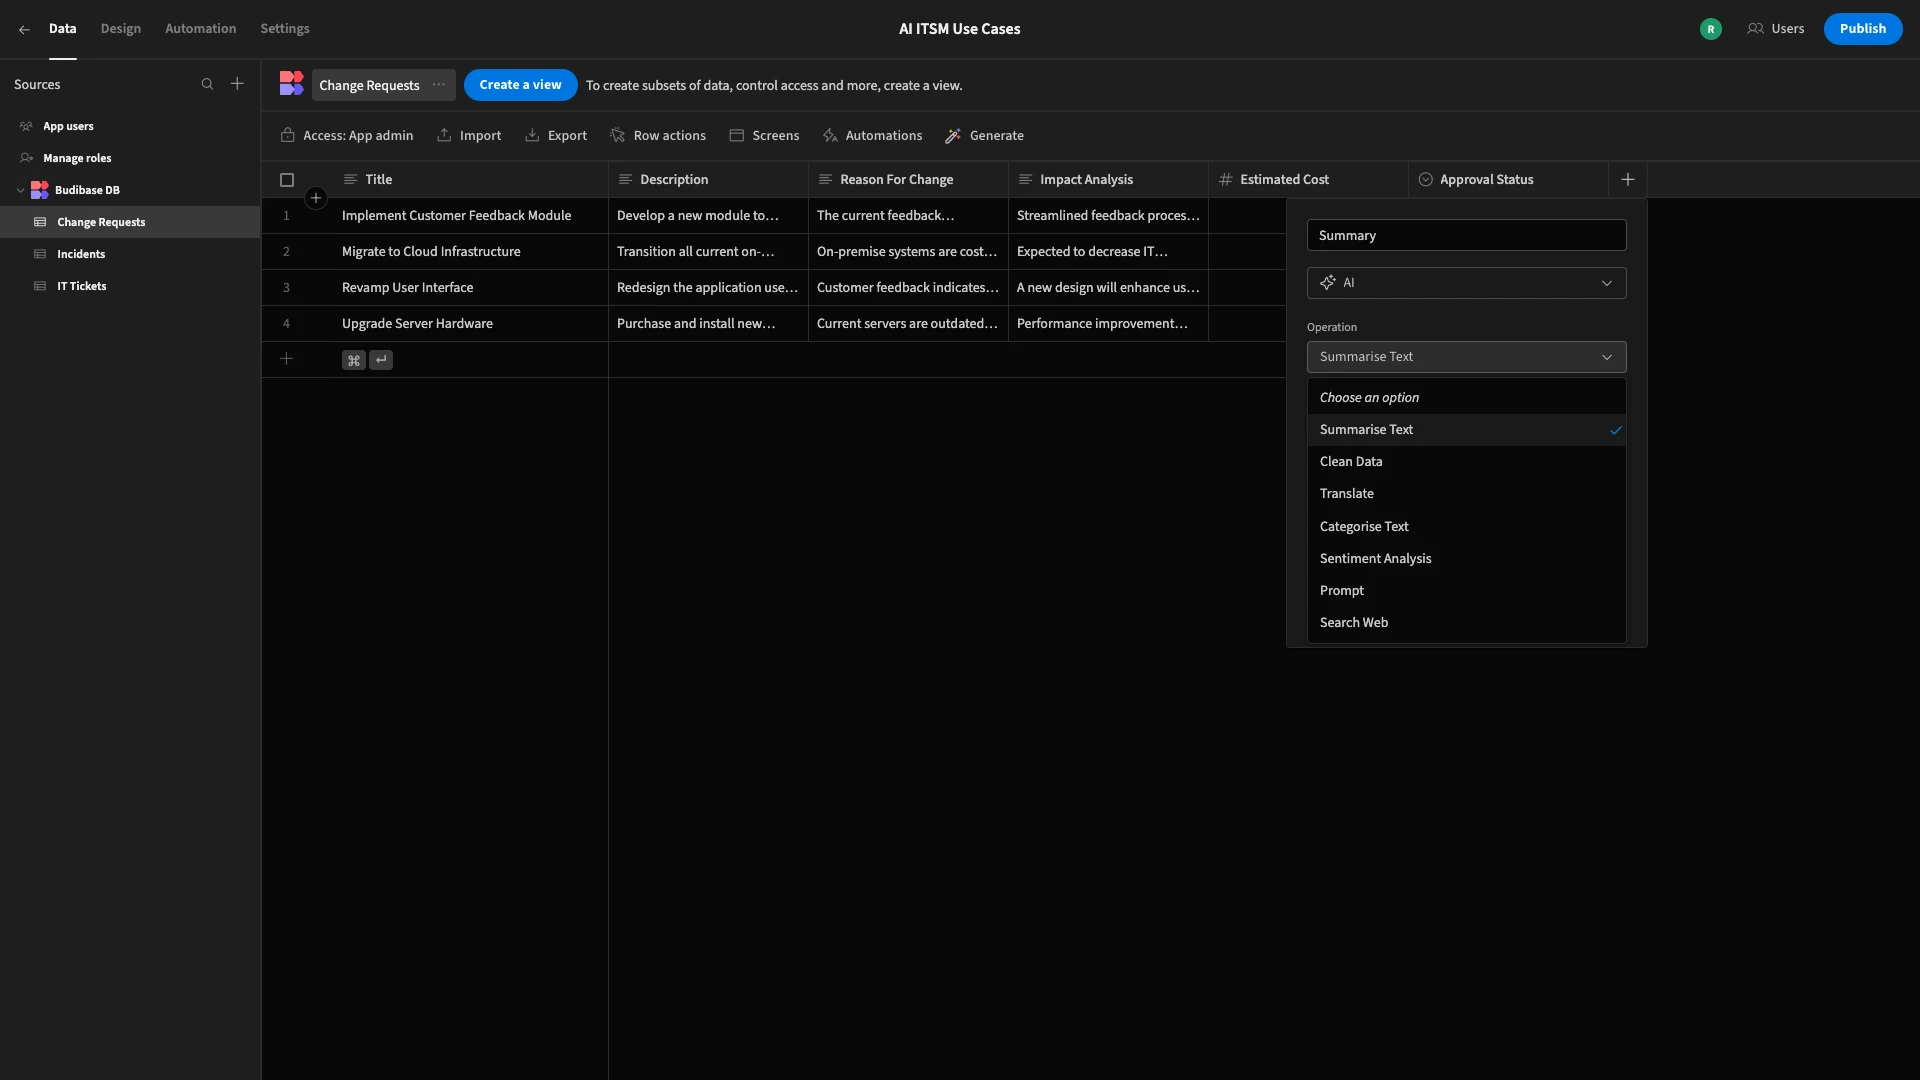Open Incidents table
The width and height of the screenshot is (1920, 1080).
tap(130, 254)
